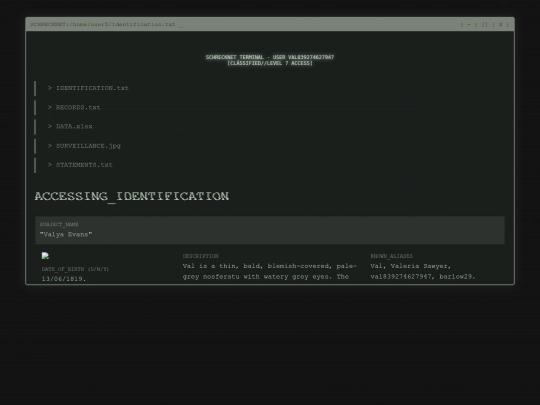Open the IDENTIFICATION.txt file entry

(x=88, y=88)
